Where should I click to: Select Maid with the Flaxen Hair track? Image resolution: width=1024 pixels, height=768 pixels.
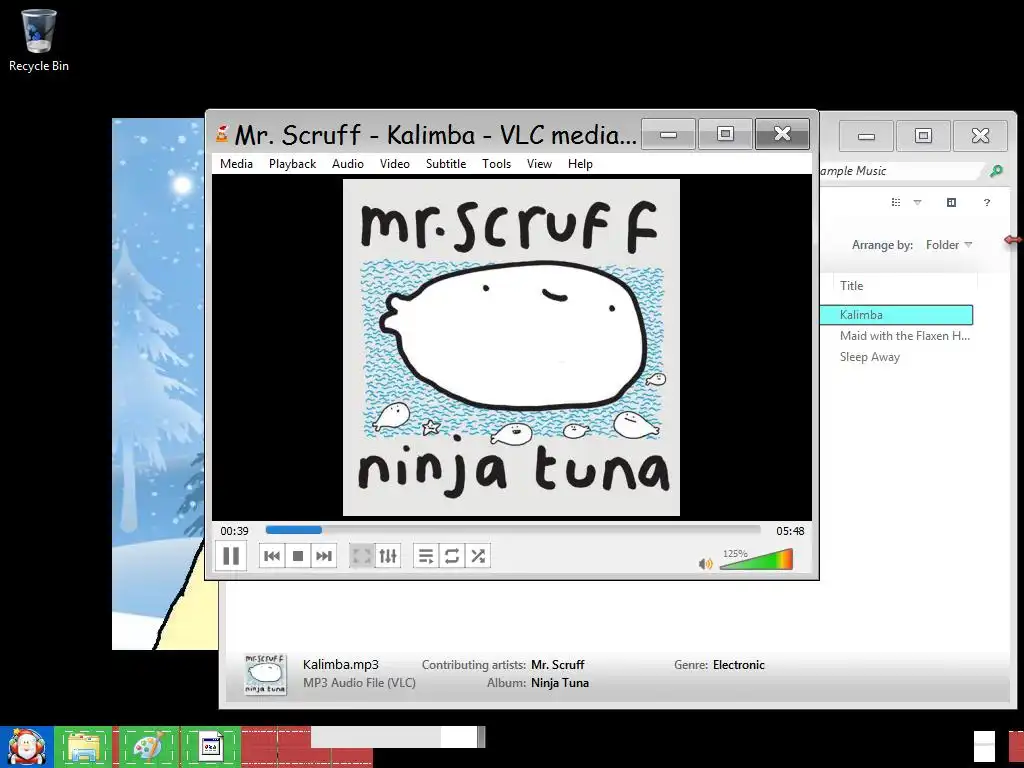point(904,336)
